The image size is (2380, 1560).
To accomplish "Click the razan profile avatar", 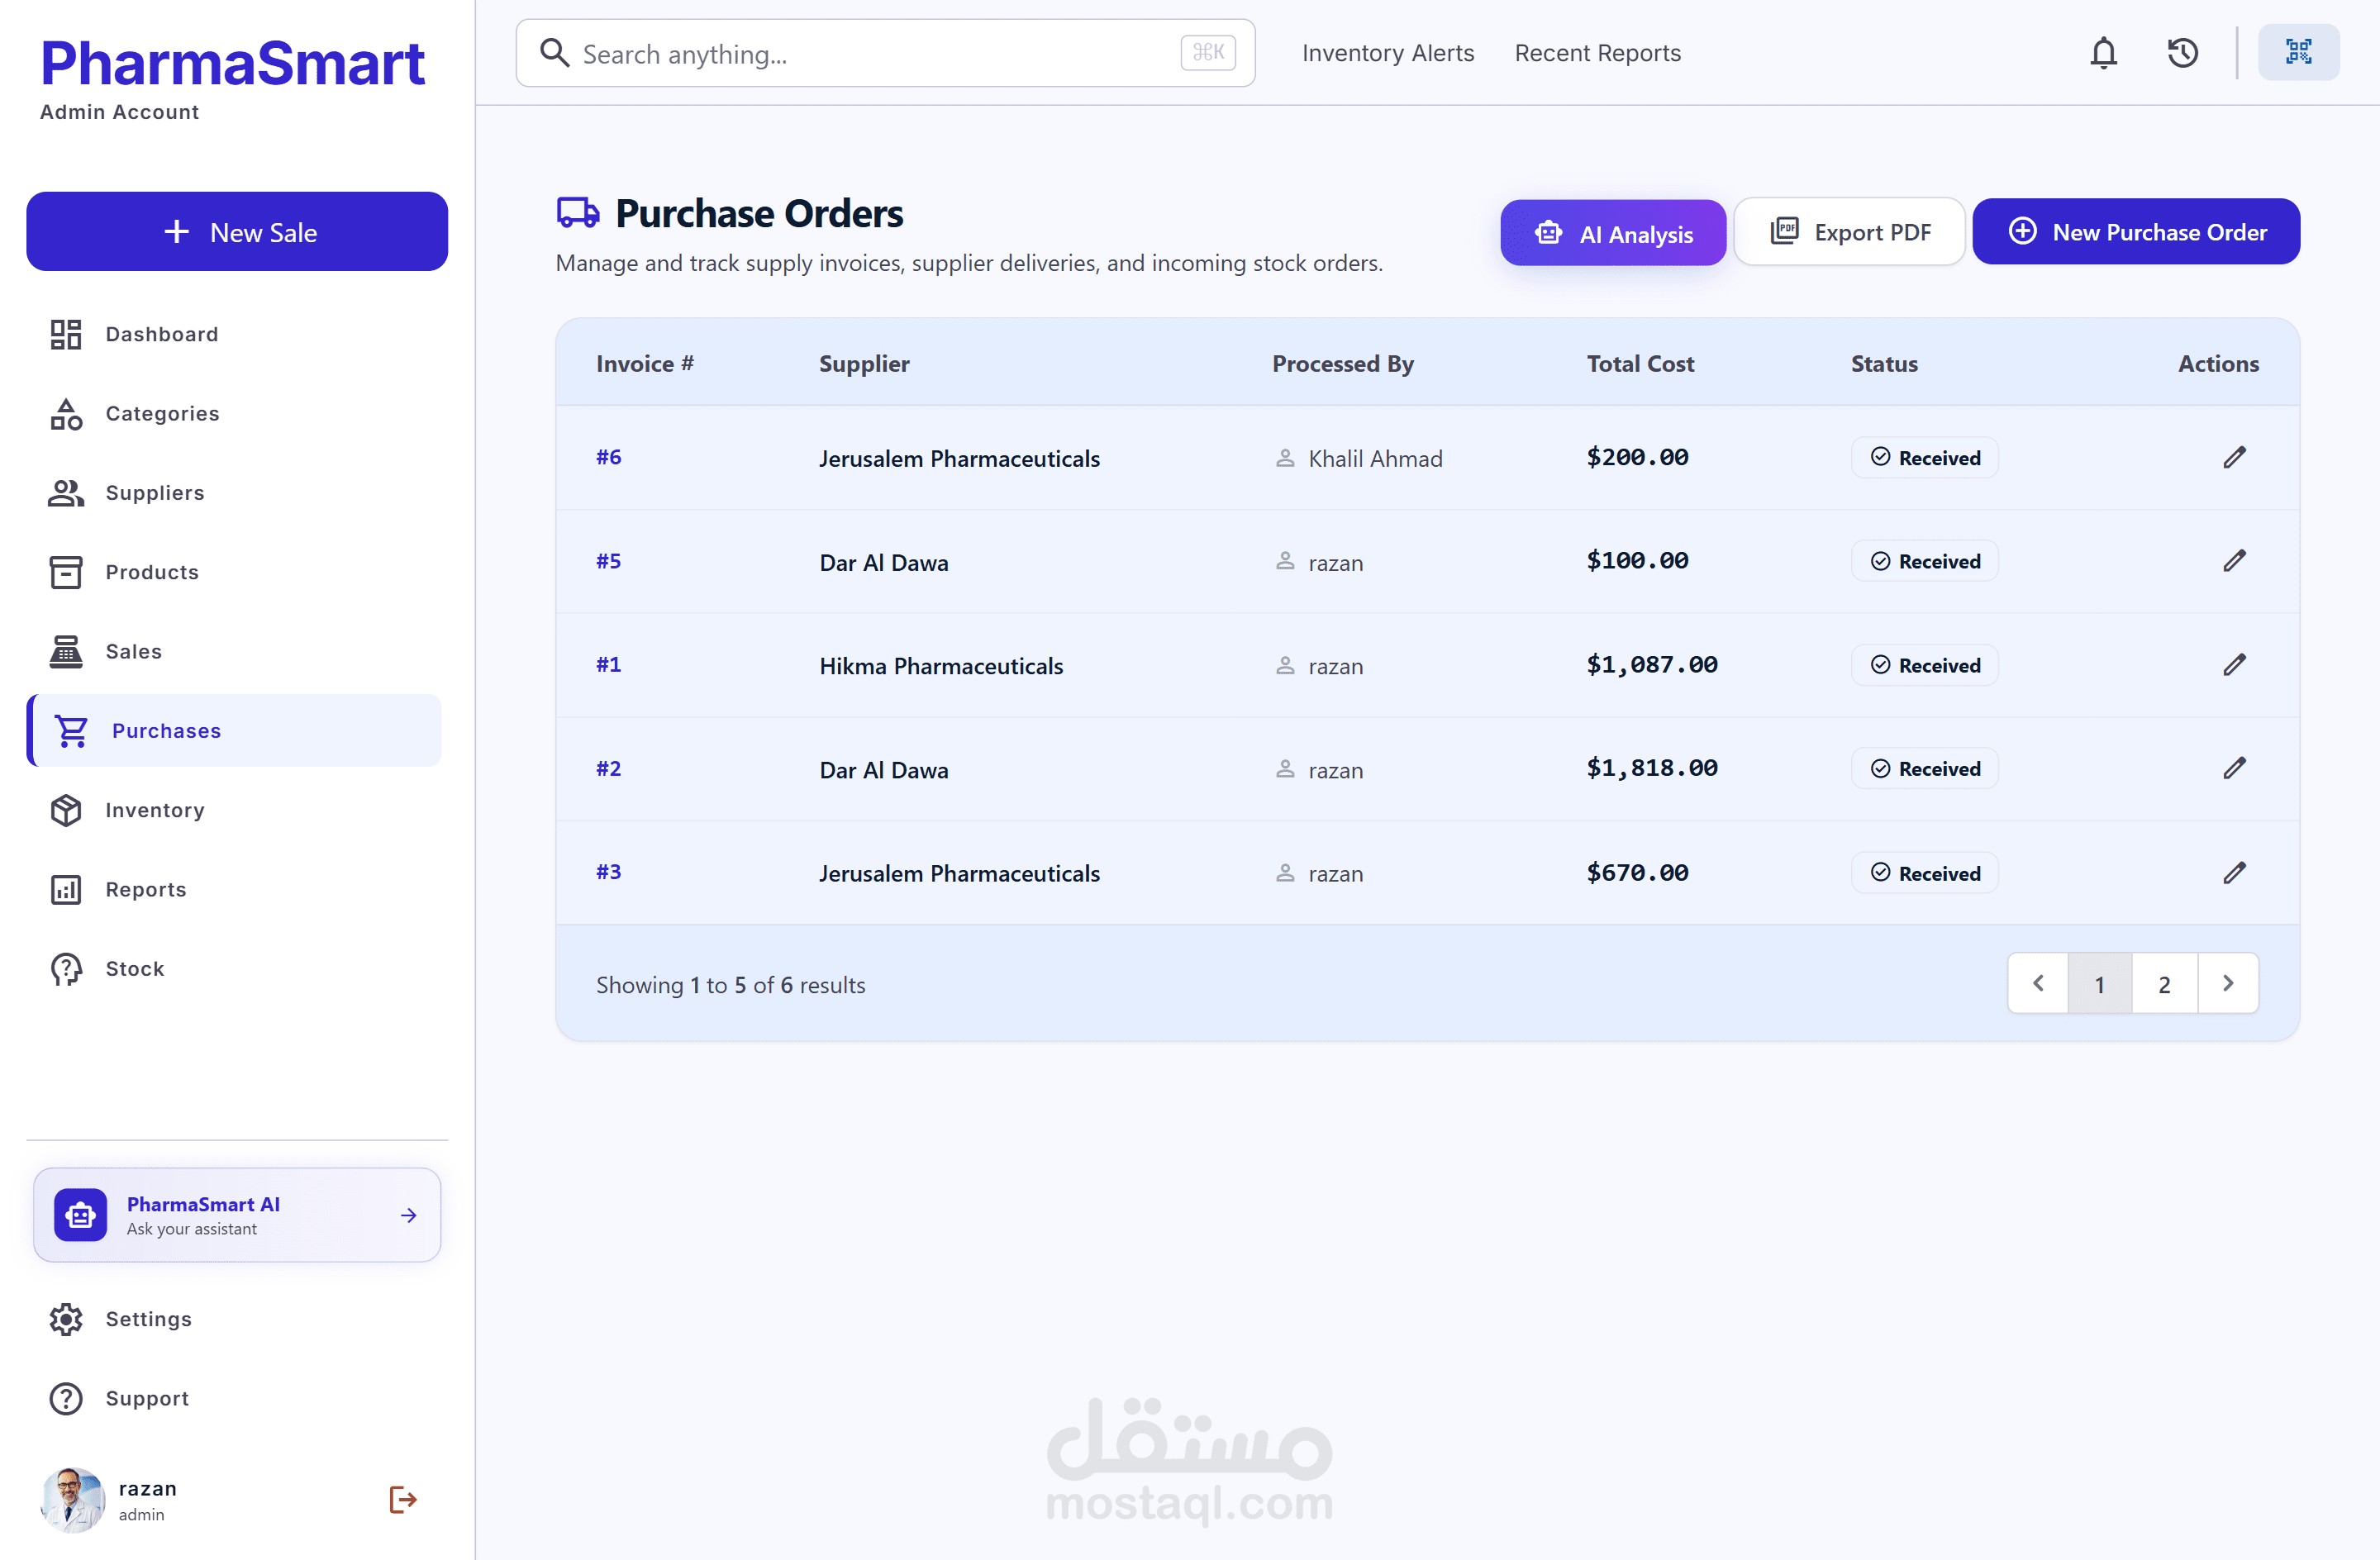I will pos(72,1499).
